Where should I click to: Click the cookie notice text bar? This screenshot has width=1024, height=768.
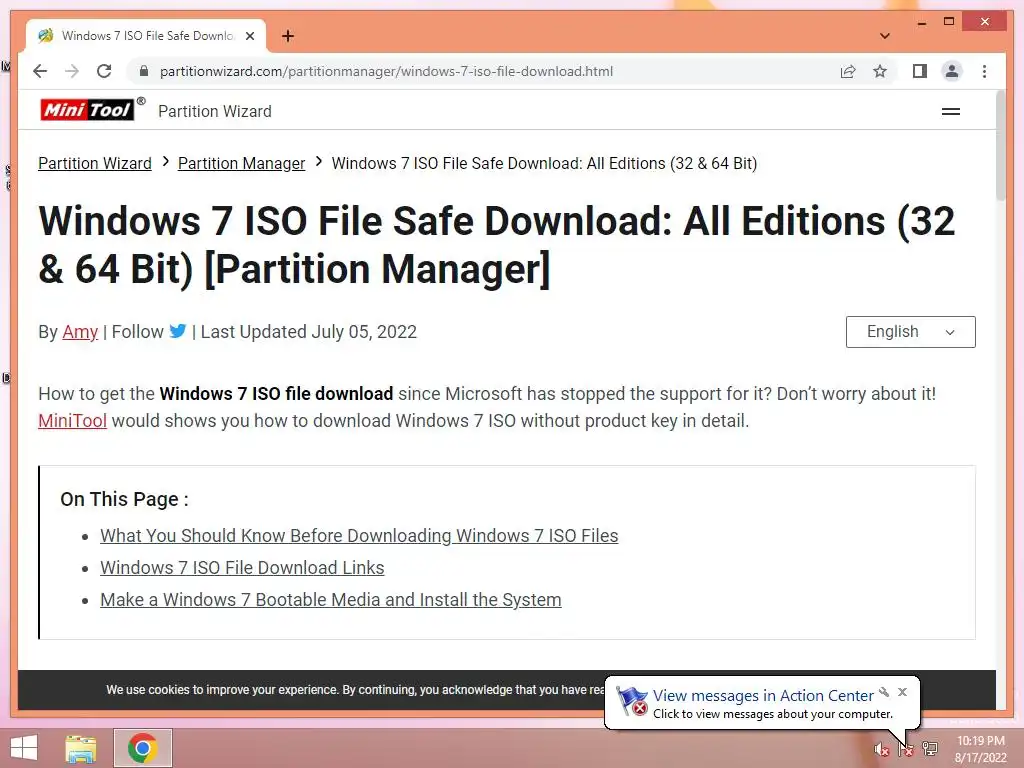(355, 690)
